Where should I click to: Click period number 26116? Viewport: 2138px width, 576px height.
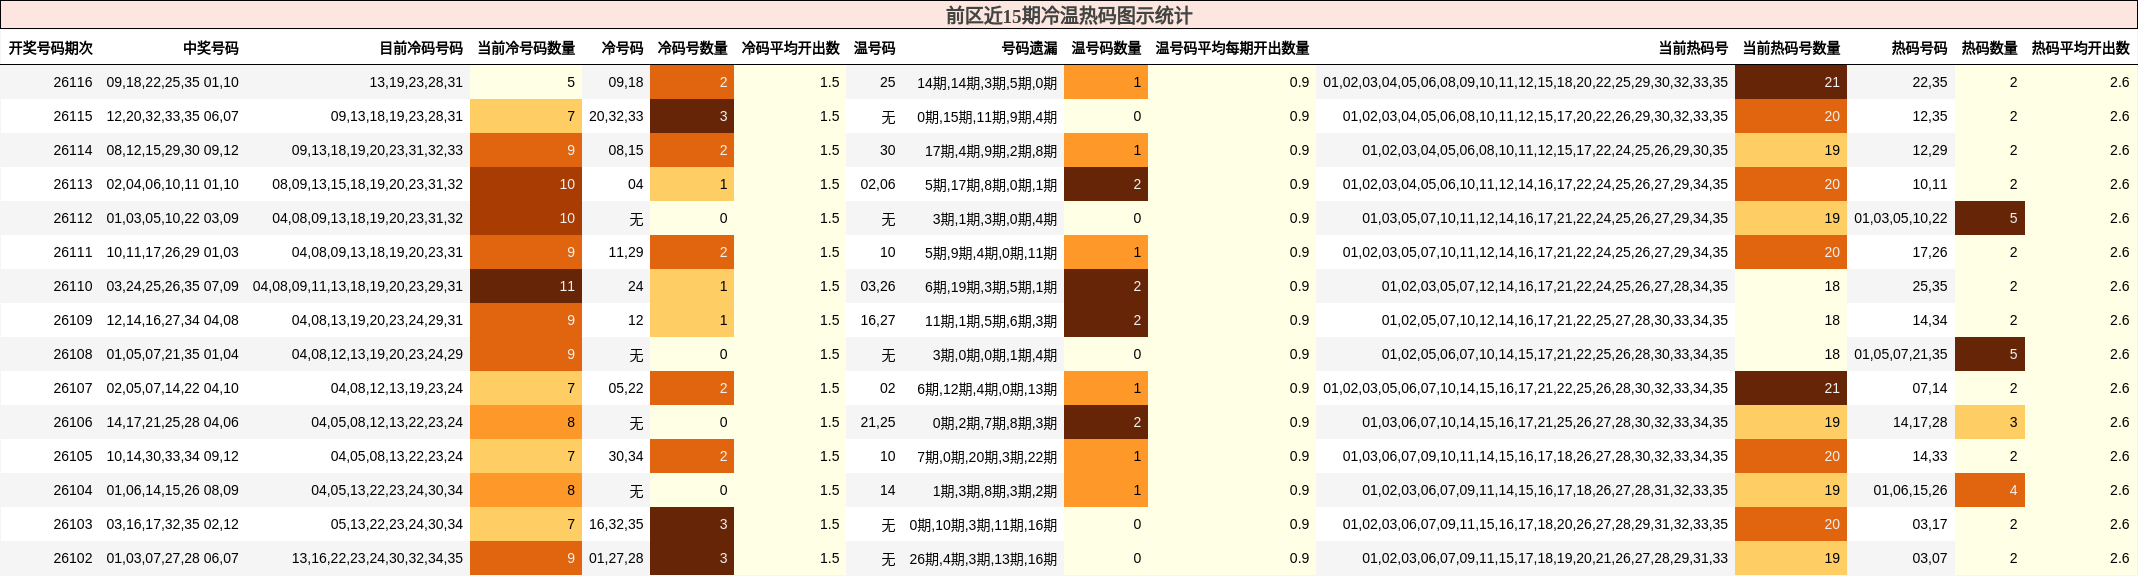(73, 82)
